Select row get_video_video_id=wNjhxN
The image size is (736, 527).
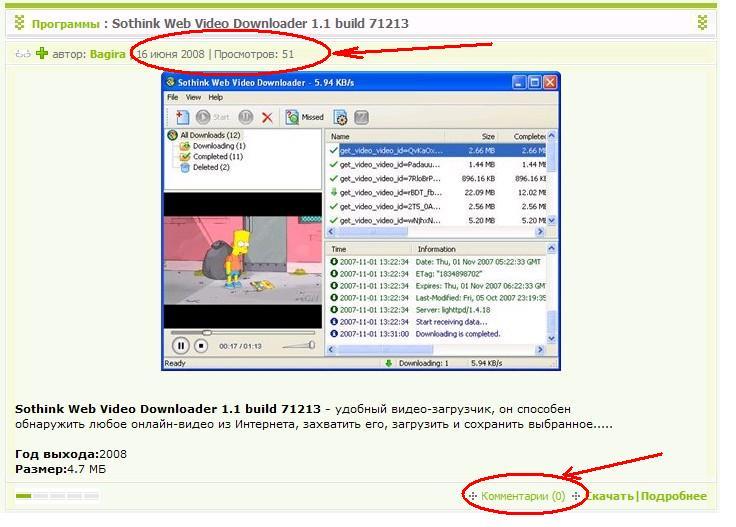(x=437, y=220)
